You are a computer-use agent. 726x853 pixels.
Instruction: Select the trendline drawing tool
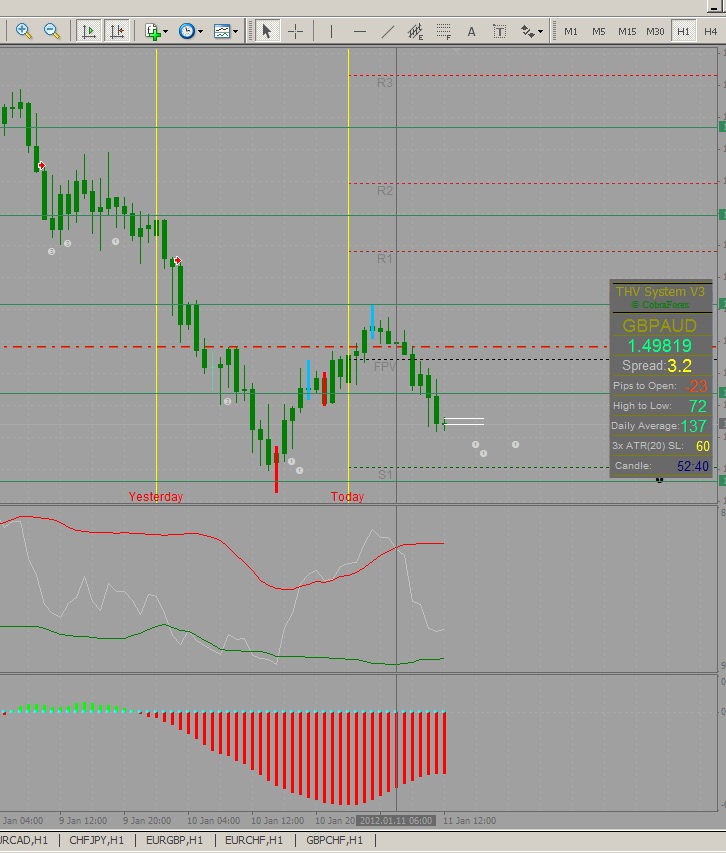click(x=388, y=31)
